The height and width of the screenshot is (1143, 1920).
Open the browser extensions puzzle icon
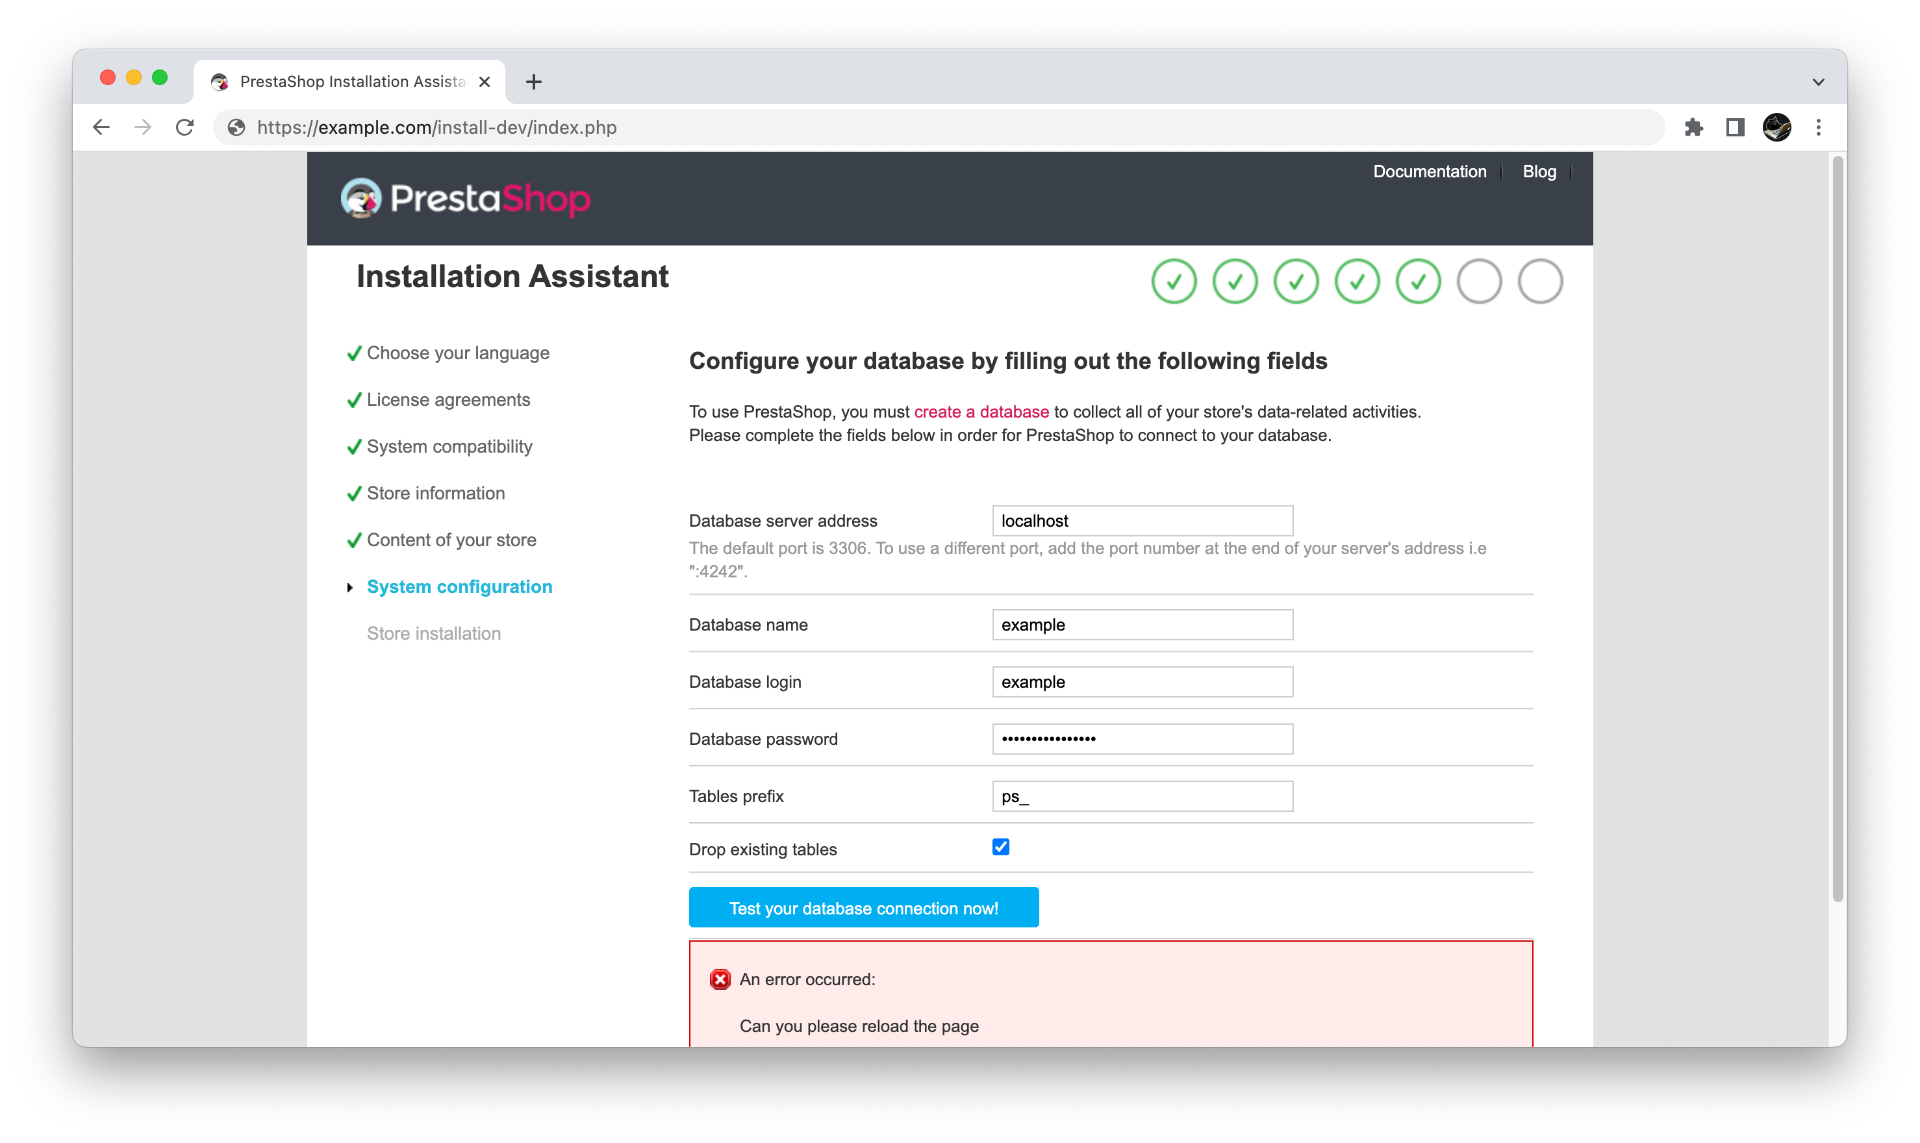[1693, 127]
